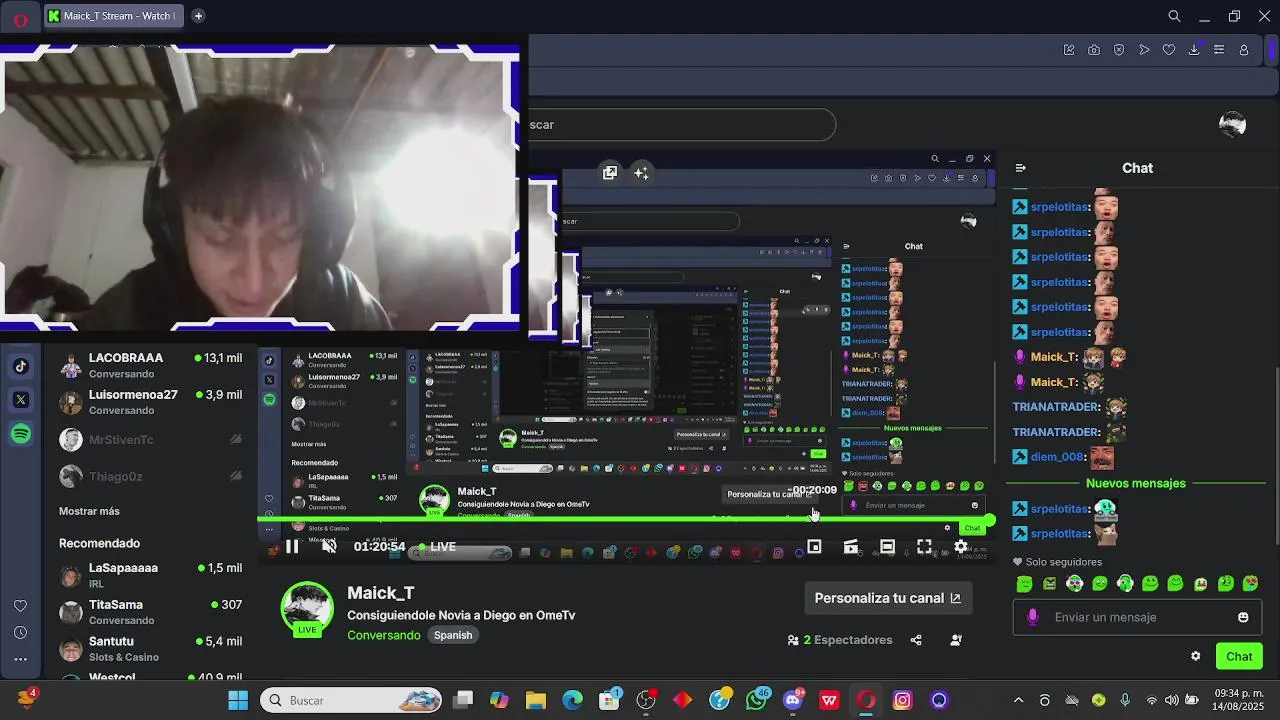Open clip creation clapperboard icon
This screenshot has width=1280, height=720.
pos(851,546)
